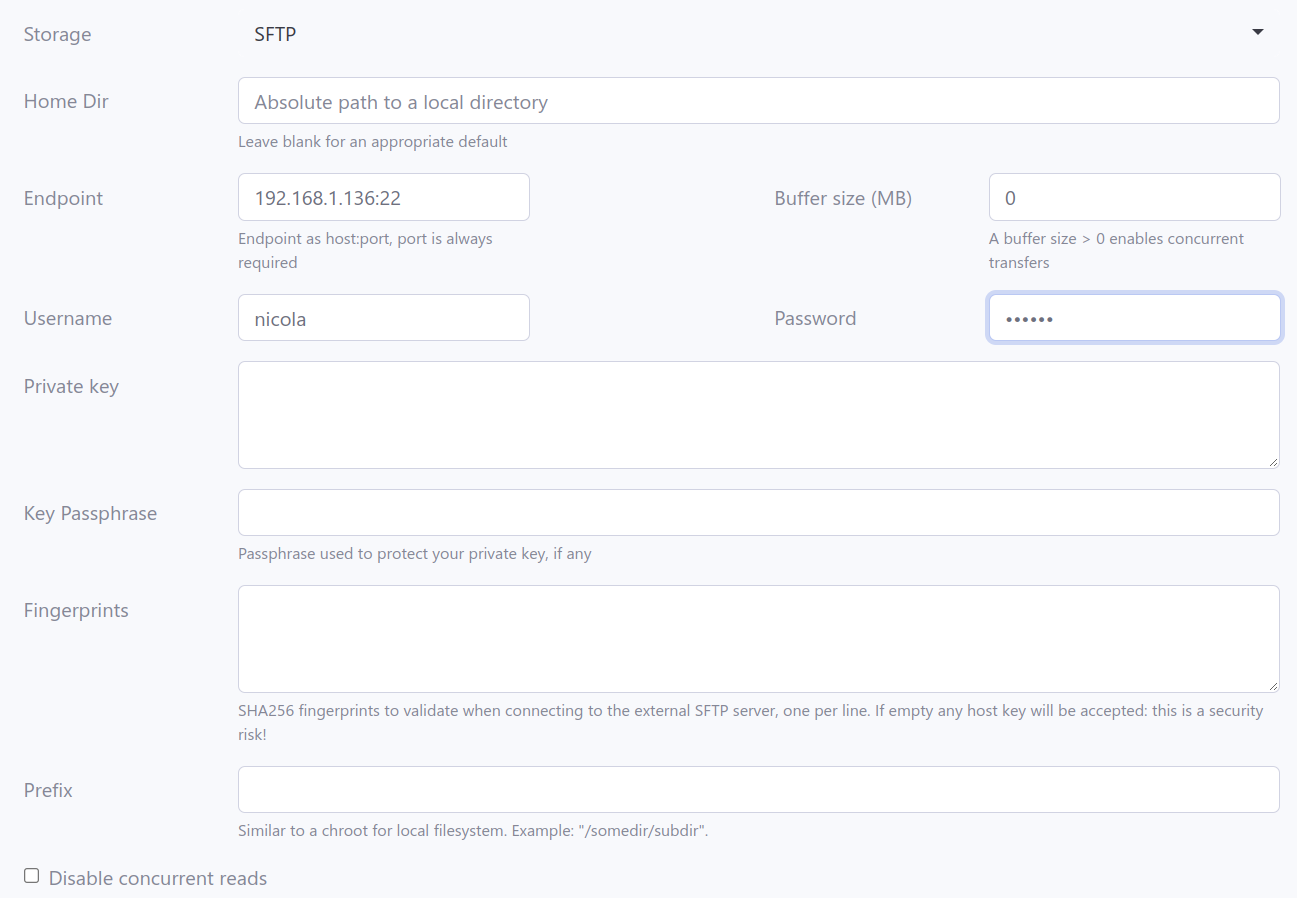Screen dimensions: 1297x898
Task: Click the dropdown caret next to SFTP
Action: tap(1257, 31)
